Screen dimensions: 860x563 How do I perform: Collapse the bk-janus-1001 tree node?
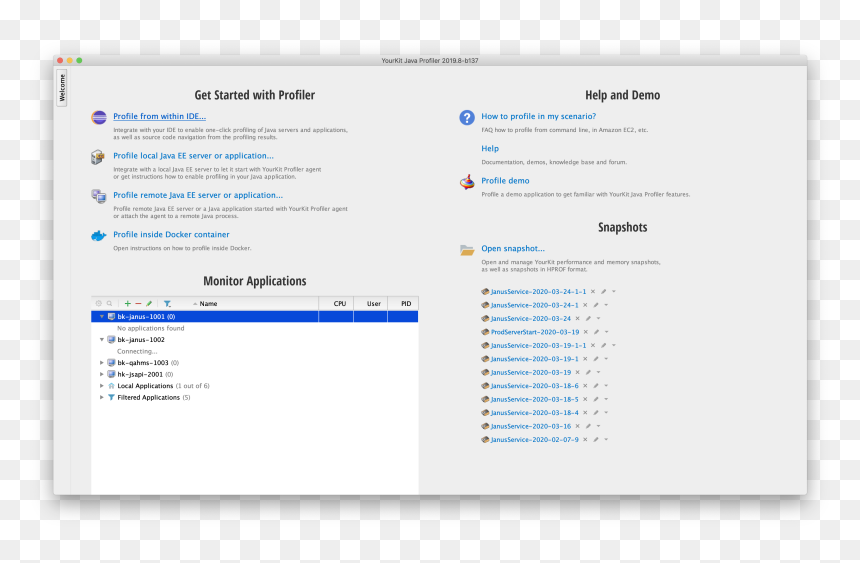pos(101,317)
